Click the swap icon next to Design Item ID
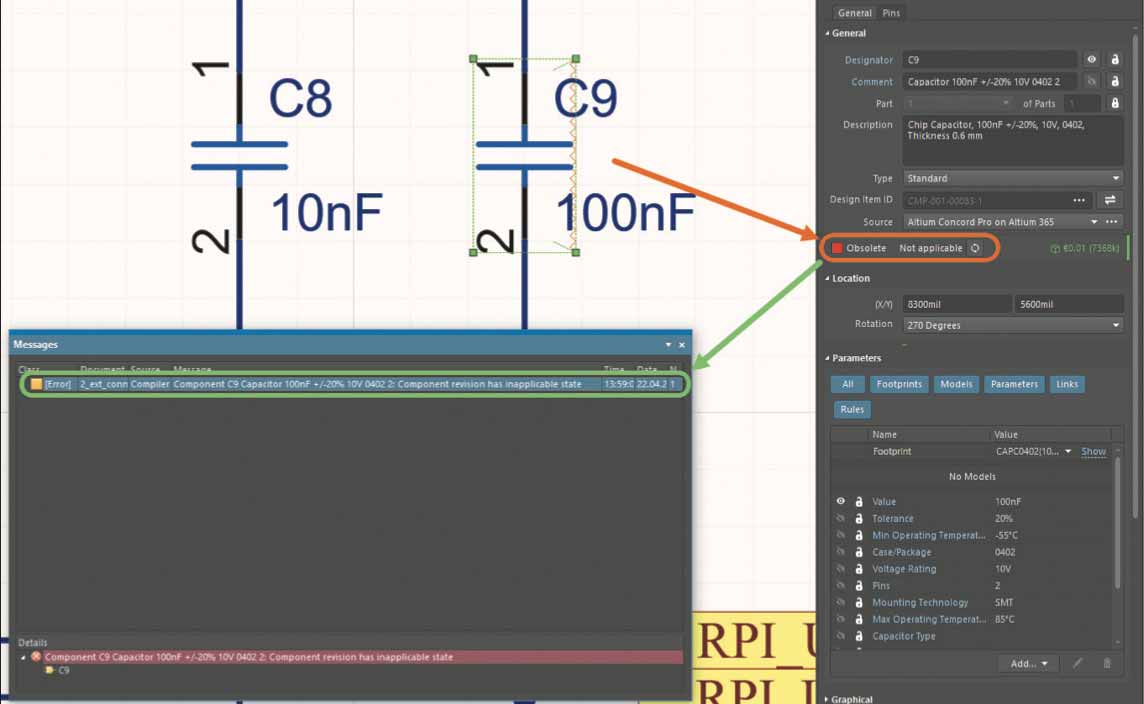 [x=1110, y=200]
